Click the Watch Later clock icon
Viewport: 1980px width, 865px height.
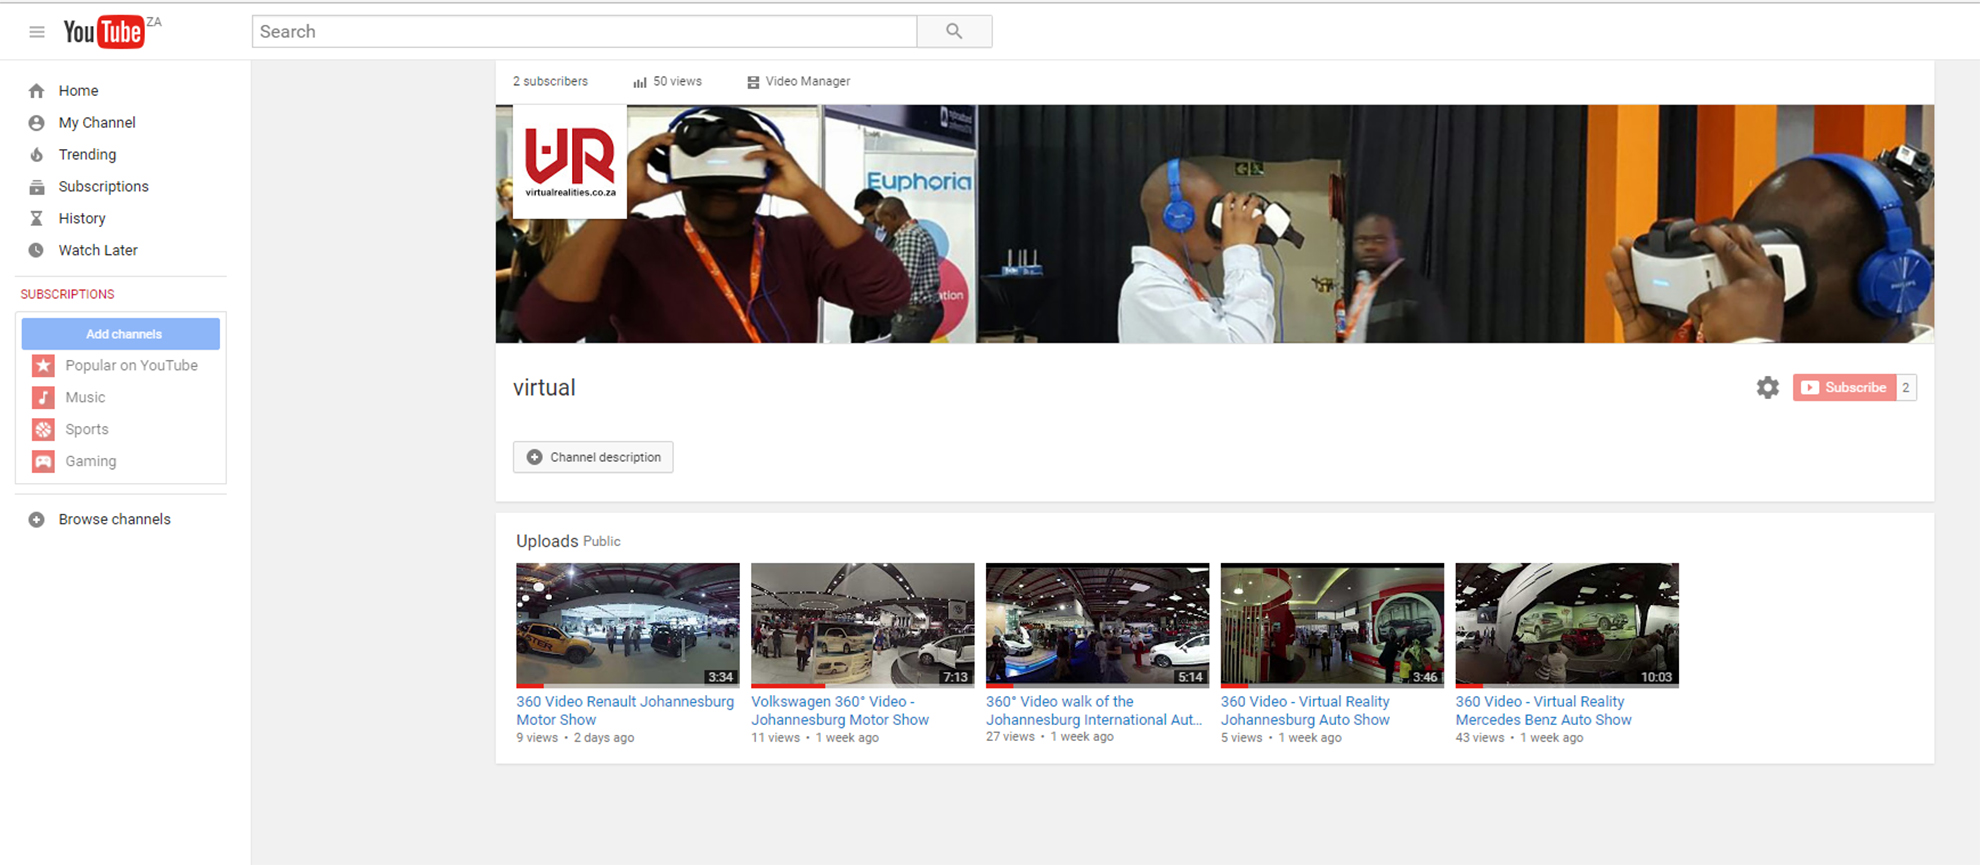click(x=37, y=251)
